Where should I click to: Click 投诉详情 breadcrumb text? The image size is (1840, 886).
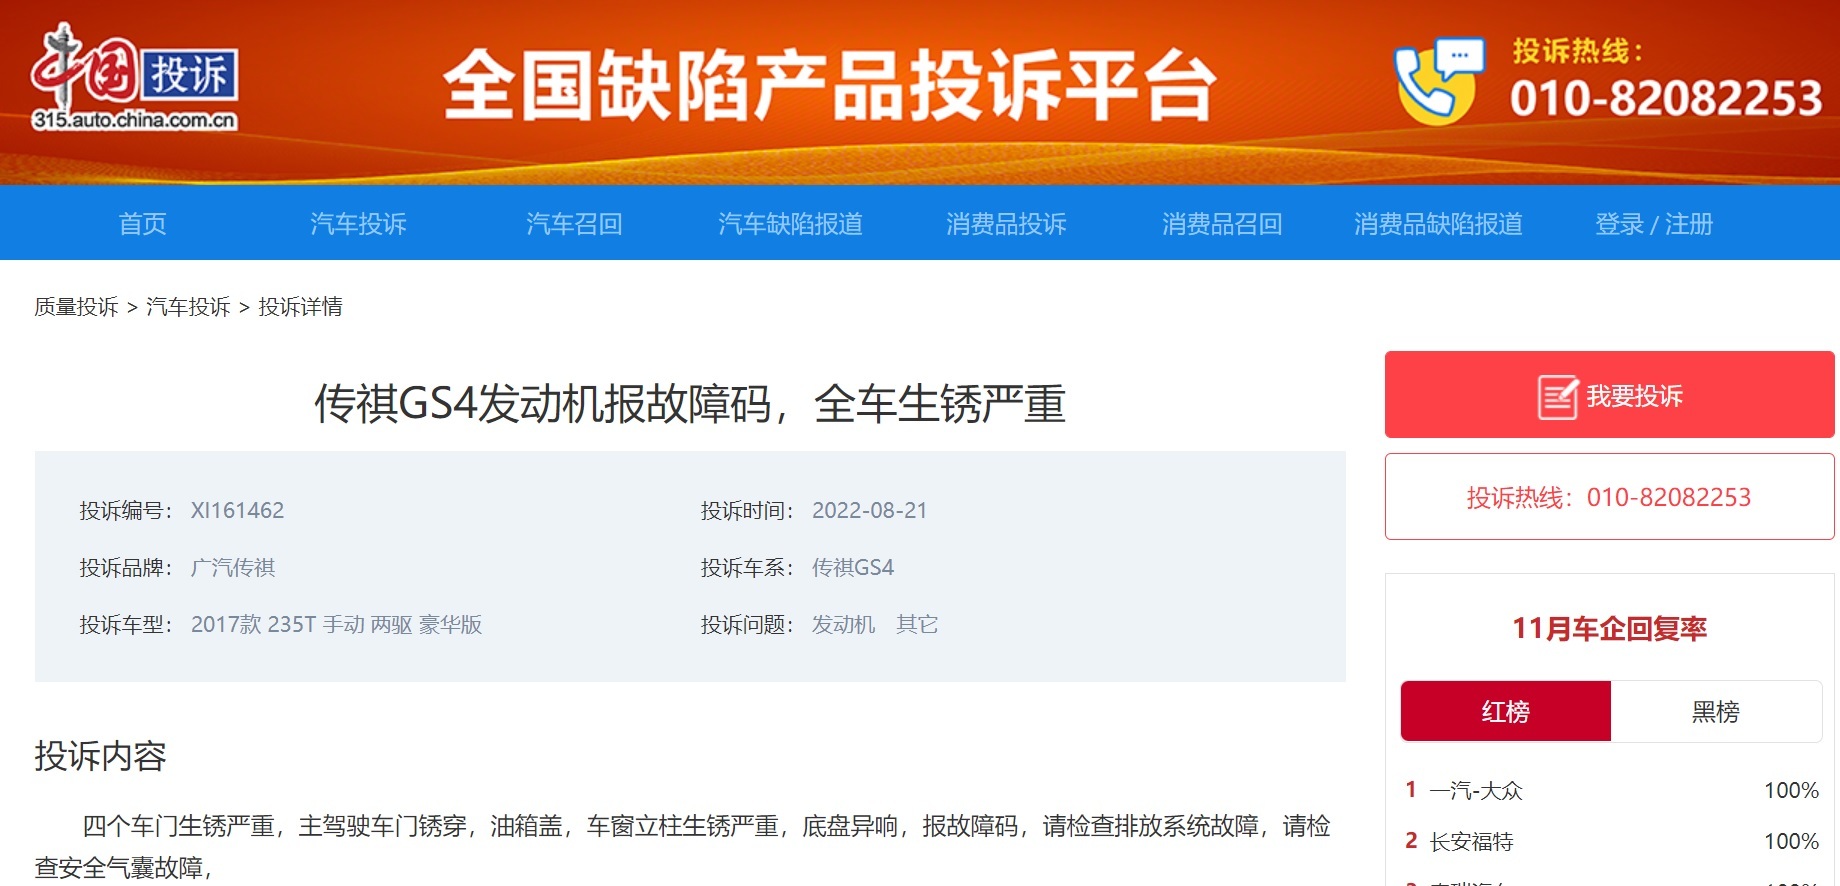(x=300, y=307)
